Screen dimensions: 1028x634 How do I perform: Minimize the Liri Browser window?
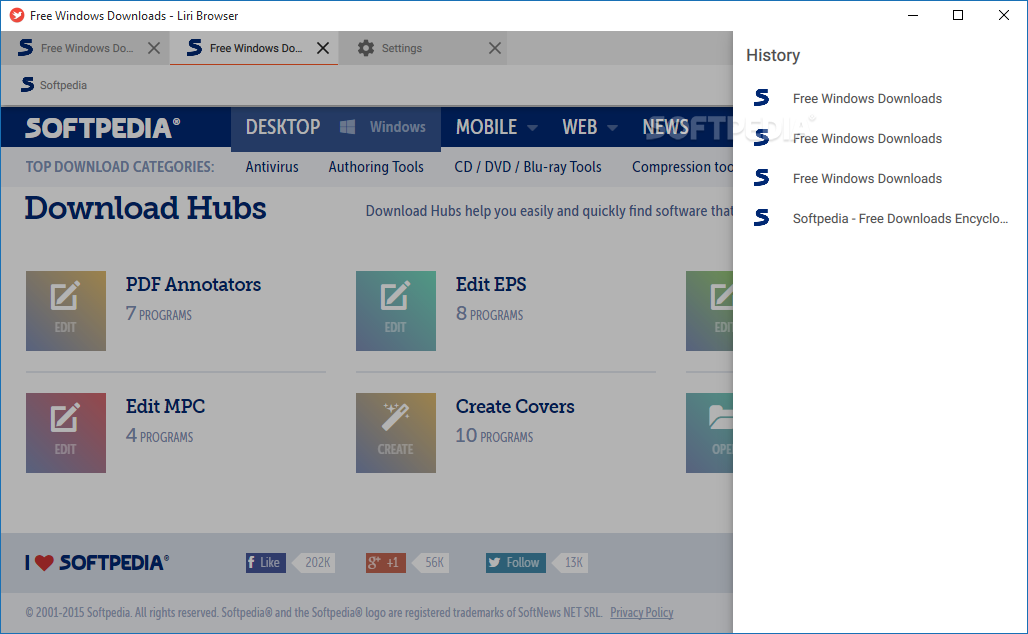[x=913, y=15]
